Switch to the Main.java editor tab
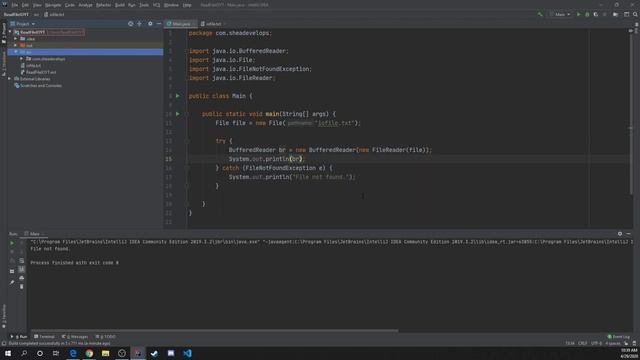640x360 pixels. click(x=180, y=24)
